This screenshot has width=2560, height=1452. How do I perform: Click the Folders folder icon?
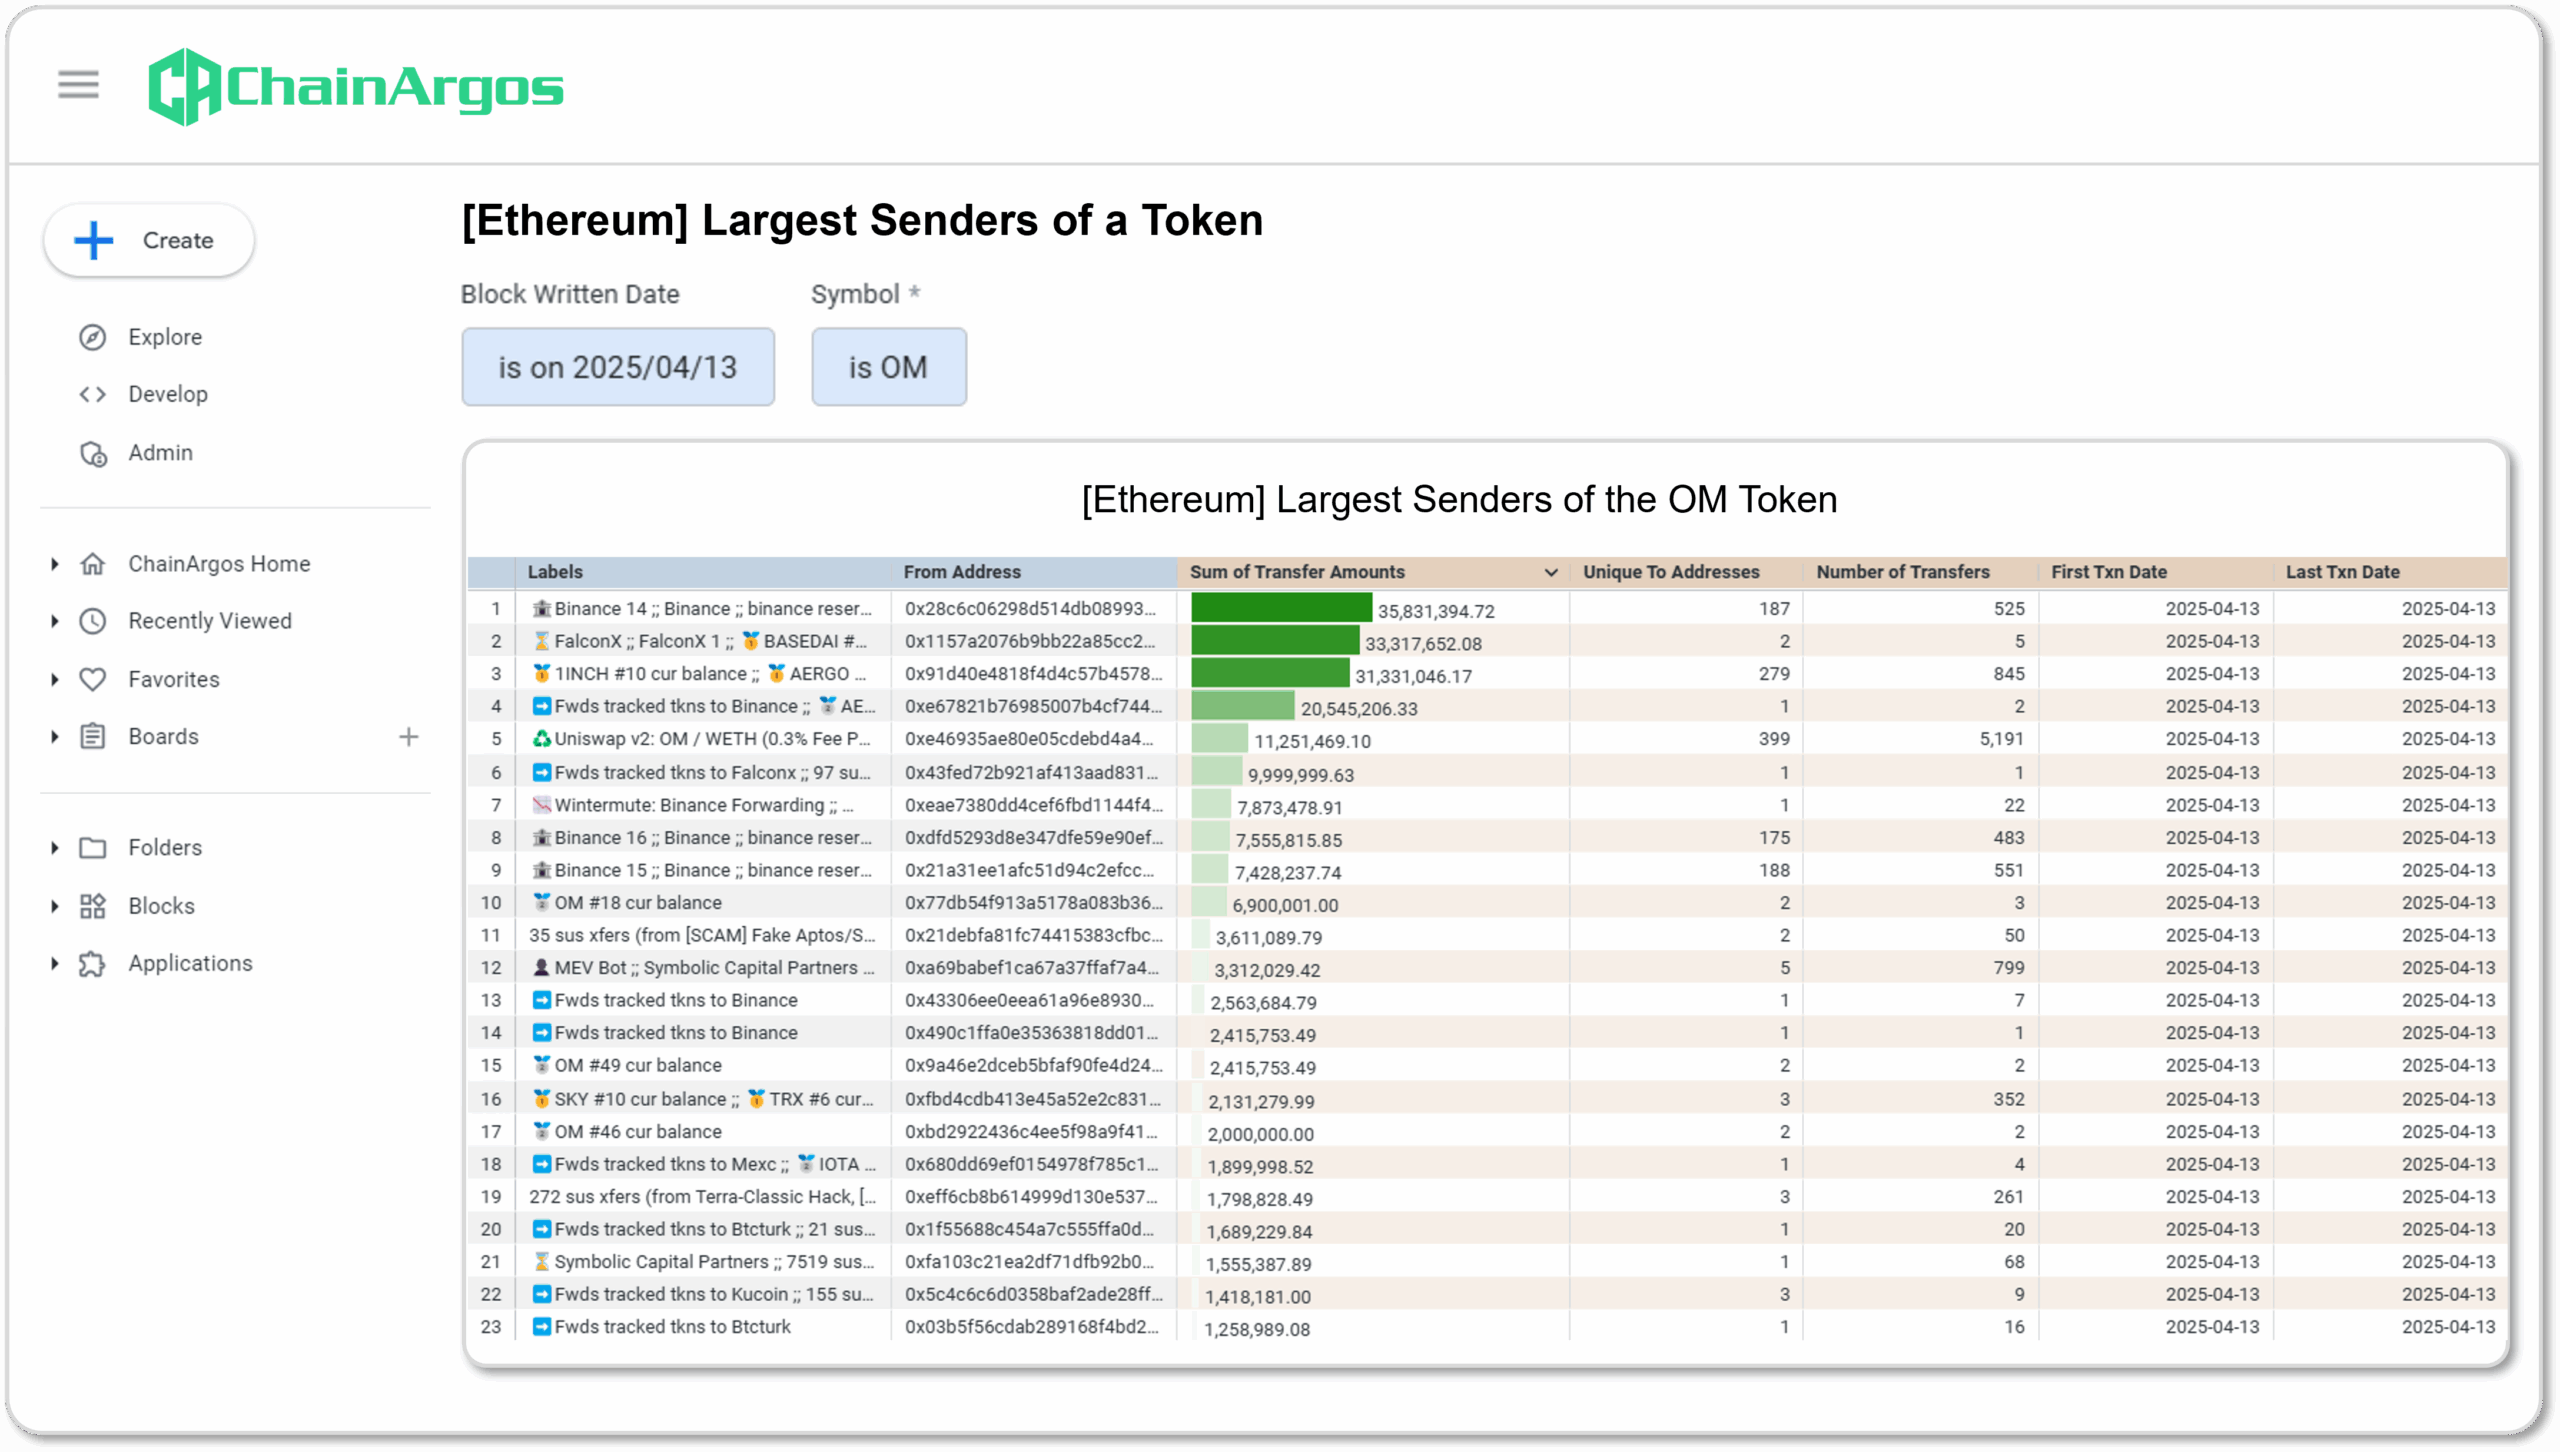[x=92, y=848]
